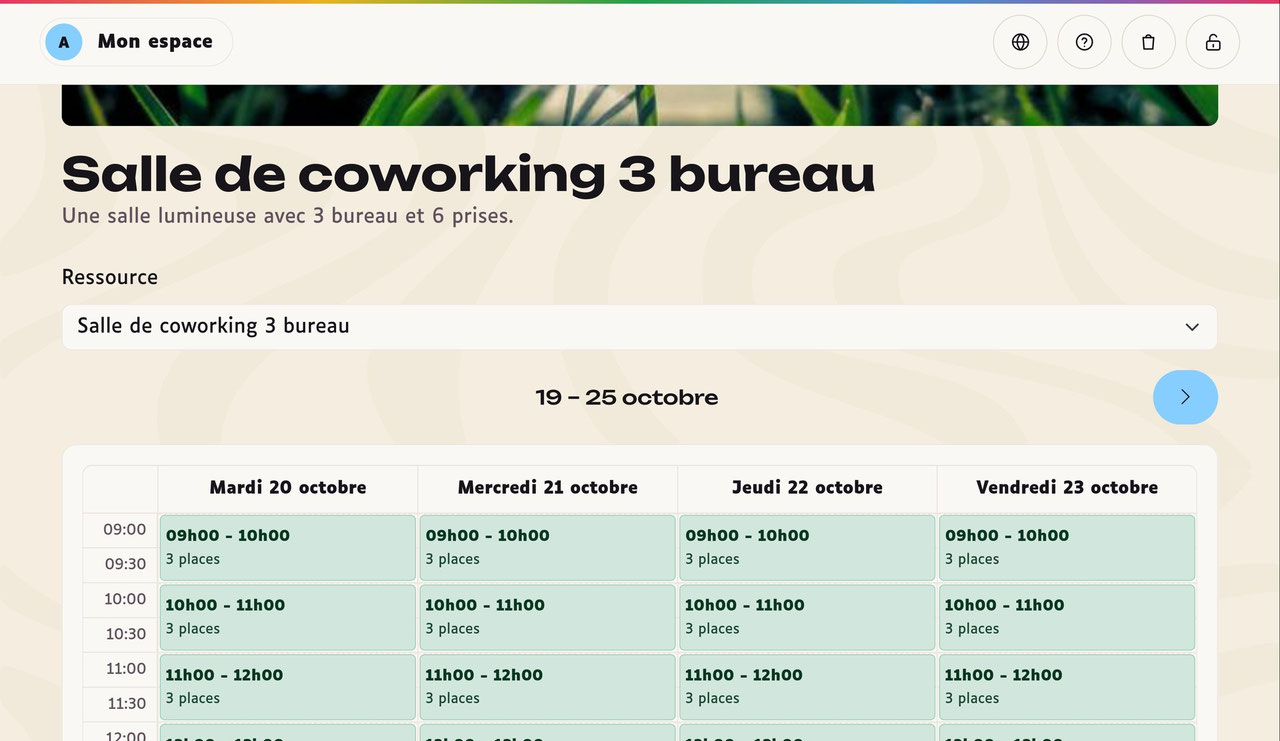Book Jeudi 22 slot 09h00 - 10h00

[807, 547]
